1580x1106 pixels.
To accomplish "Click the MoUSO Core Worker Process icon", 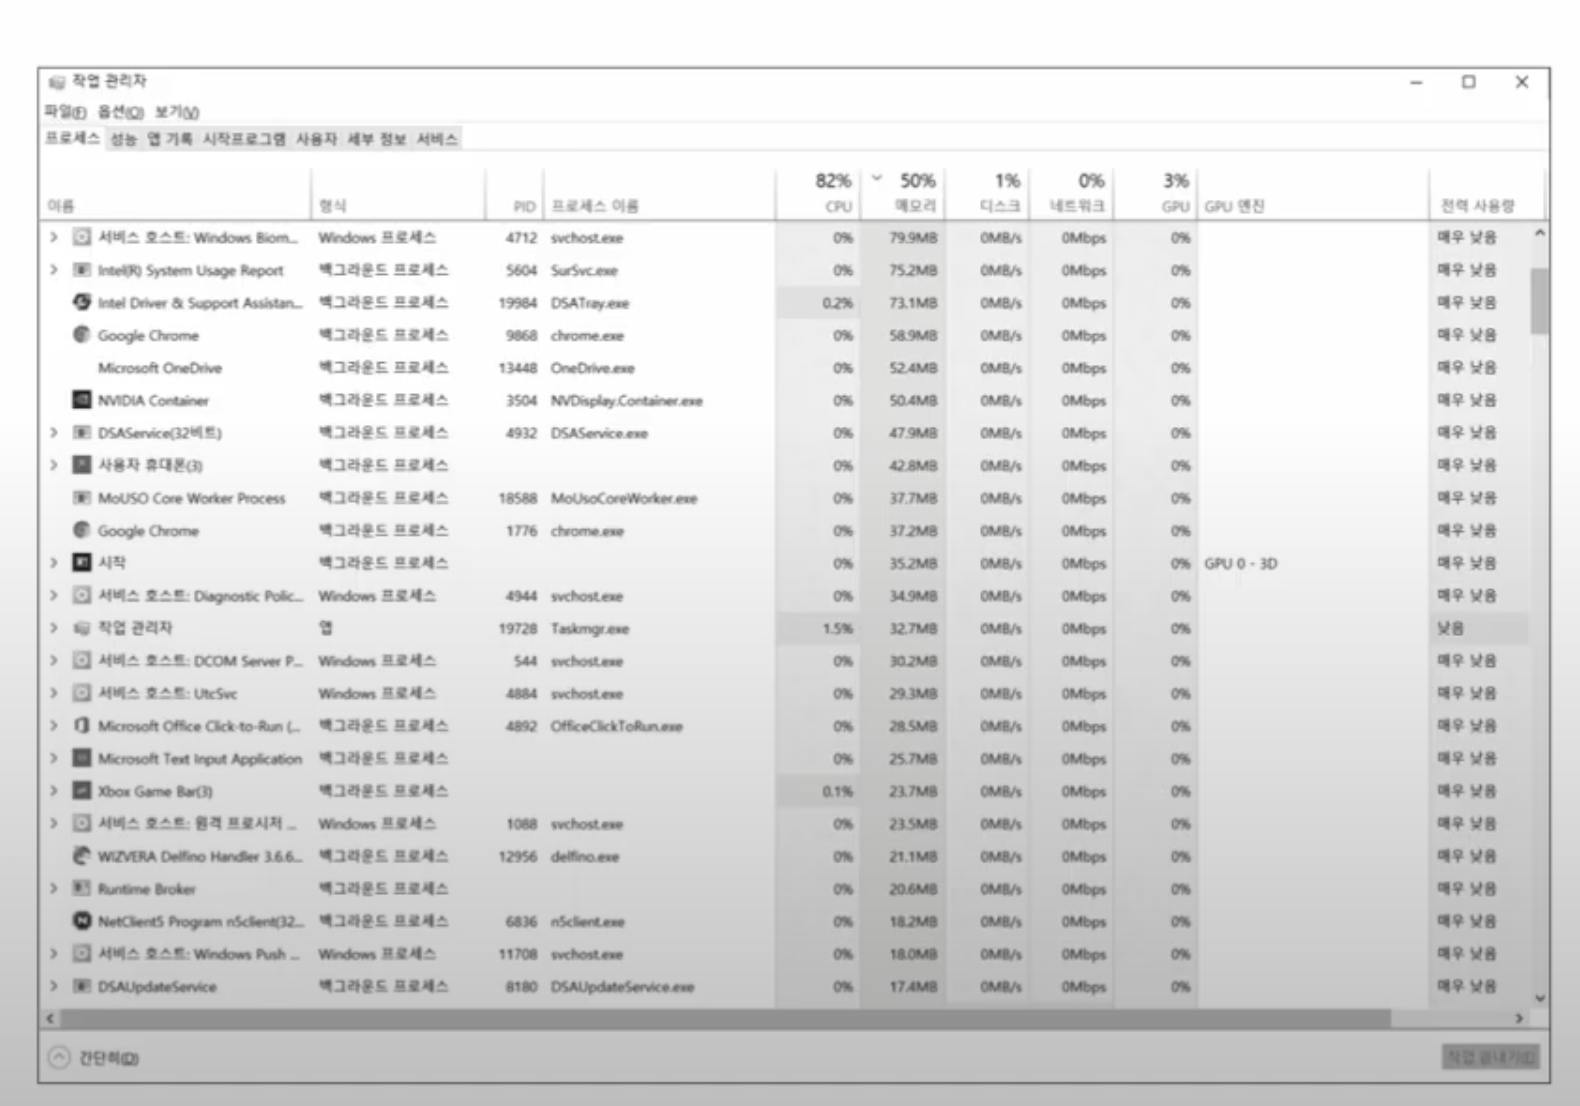I will click(x=82, y=498).
